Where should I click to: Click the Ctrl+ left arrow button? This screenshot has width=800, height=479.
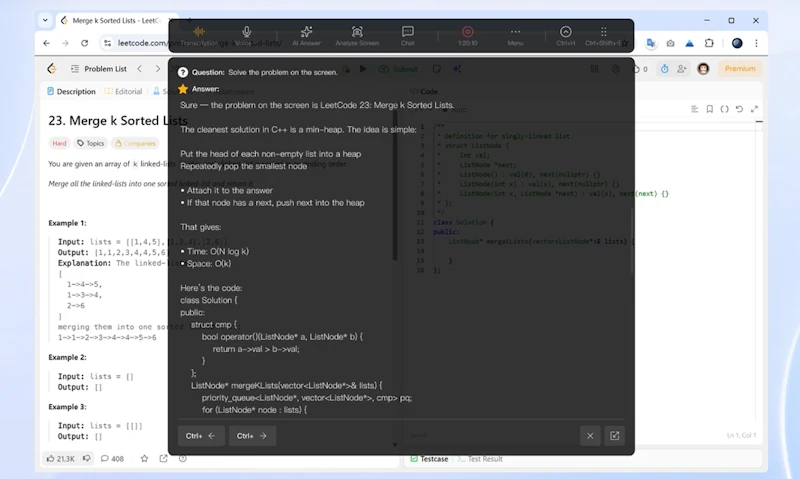click(201, 436)
